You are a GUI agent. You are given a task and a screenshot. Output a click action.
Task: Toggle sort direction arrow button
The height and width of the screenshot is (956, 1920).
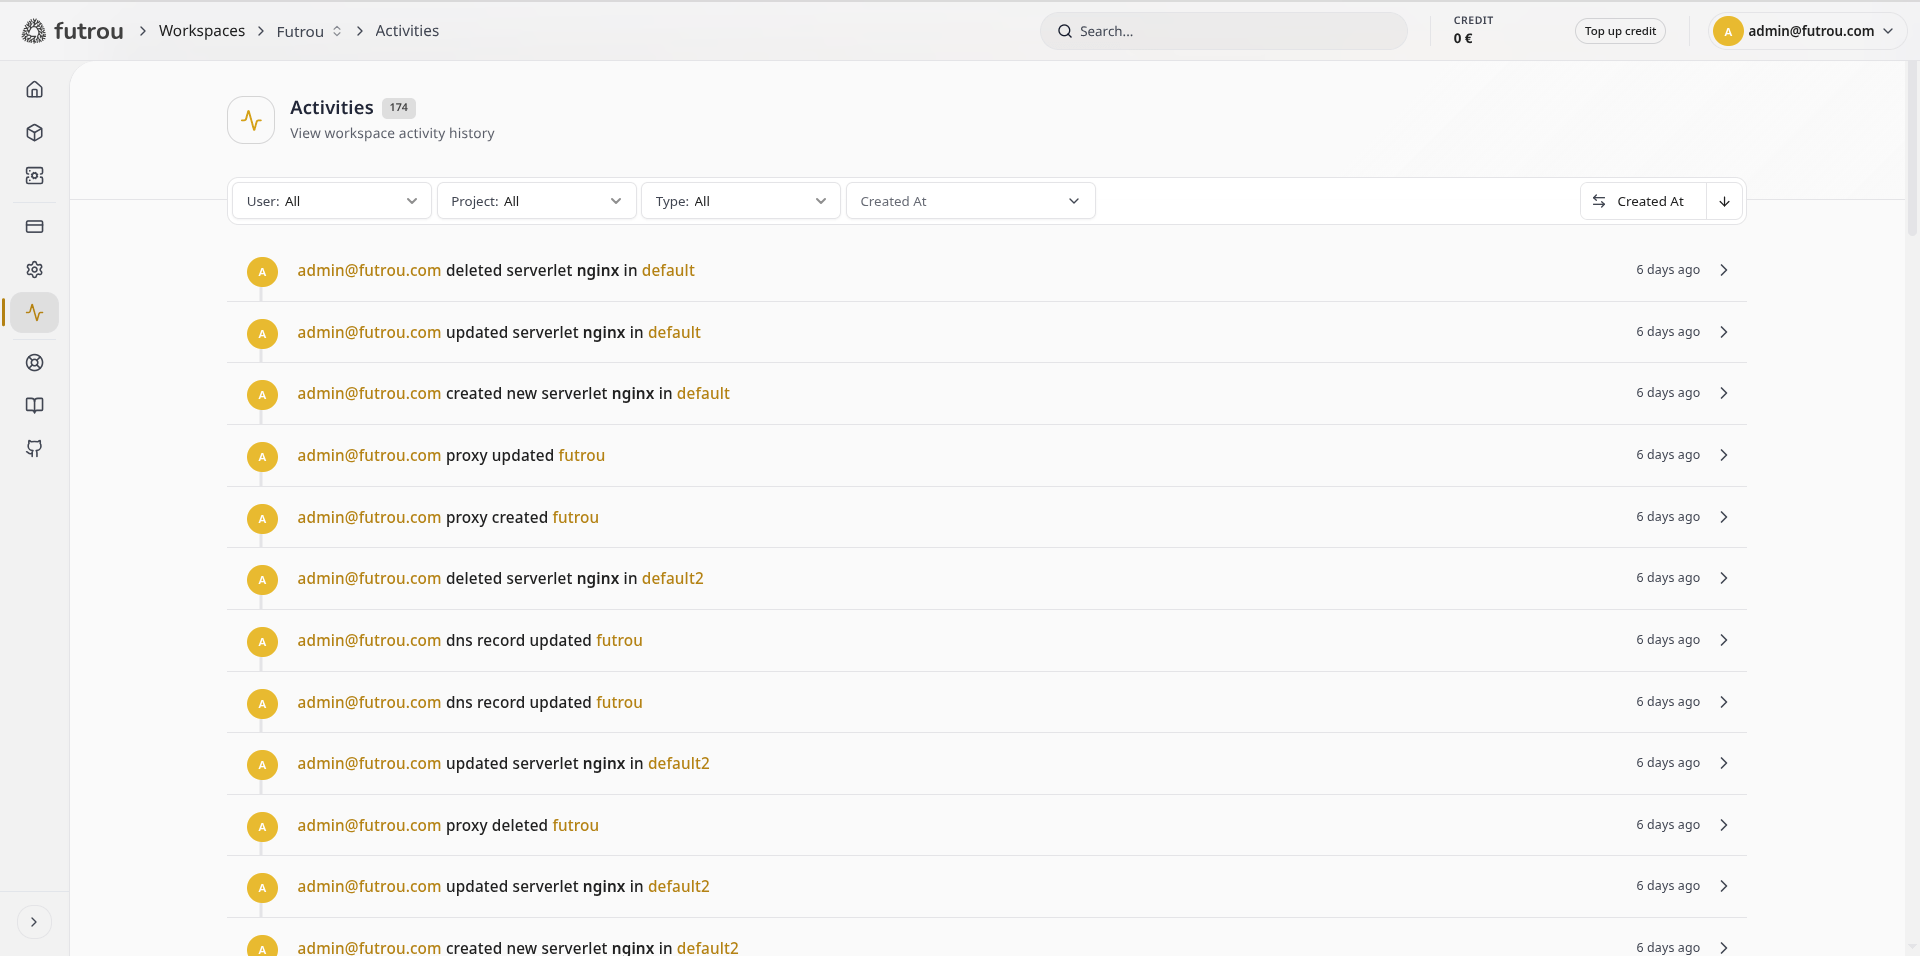point(1725,201)
